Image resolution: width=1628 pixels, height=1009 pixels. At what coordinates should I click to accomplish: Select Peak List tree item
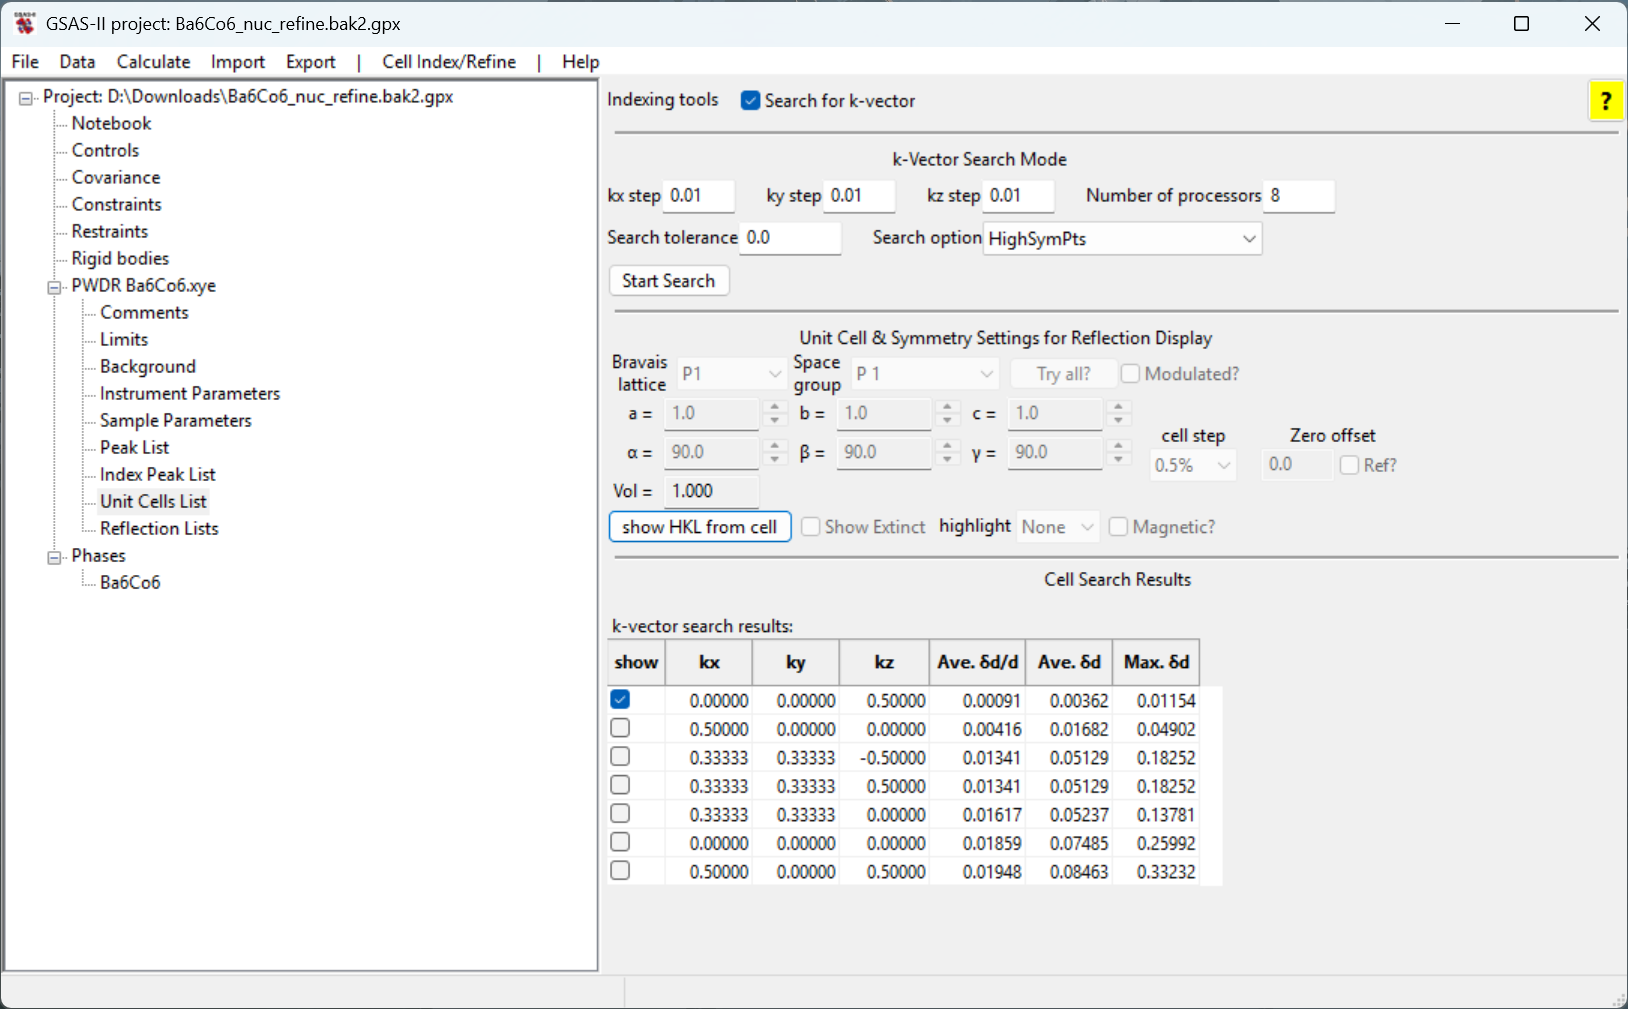click(x=135, y=448)
